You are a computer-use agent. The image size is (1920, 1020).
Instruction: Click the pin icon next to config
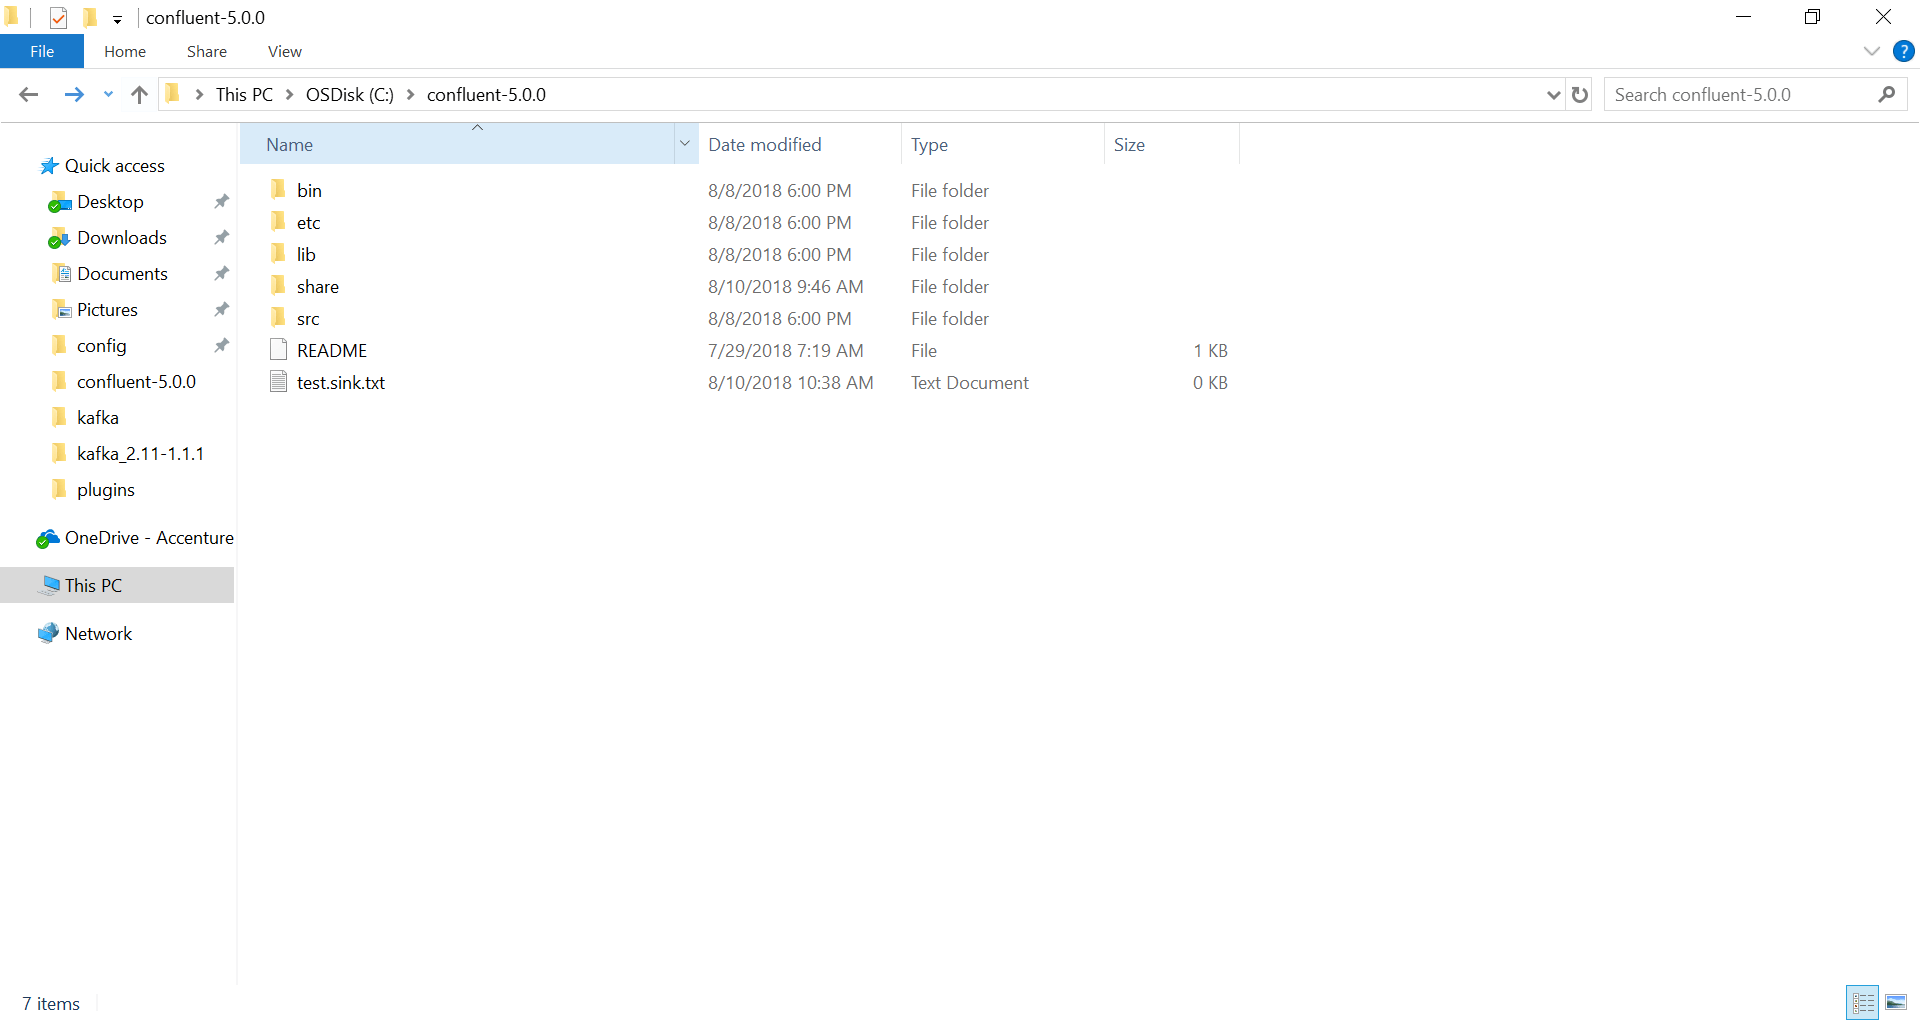[221, 345]
